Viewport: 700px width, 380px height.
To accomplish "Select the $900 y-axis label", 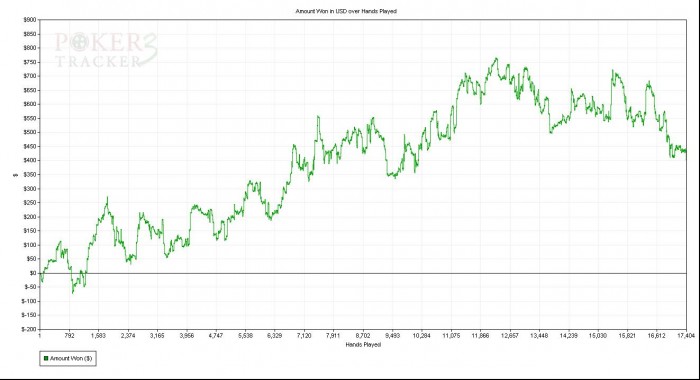I will pos(30,20).
